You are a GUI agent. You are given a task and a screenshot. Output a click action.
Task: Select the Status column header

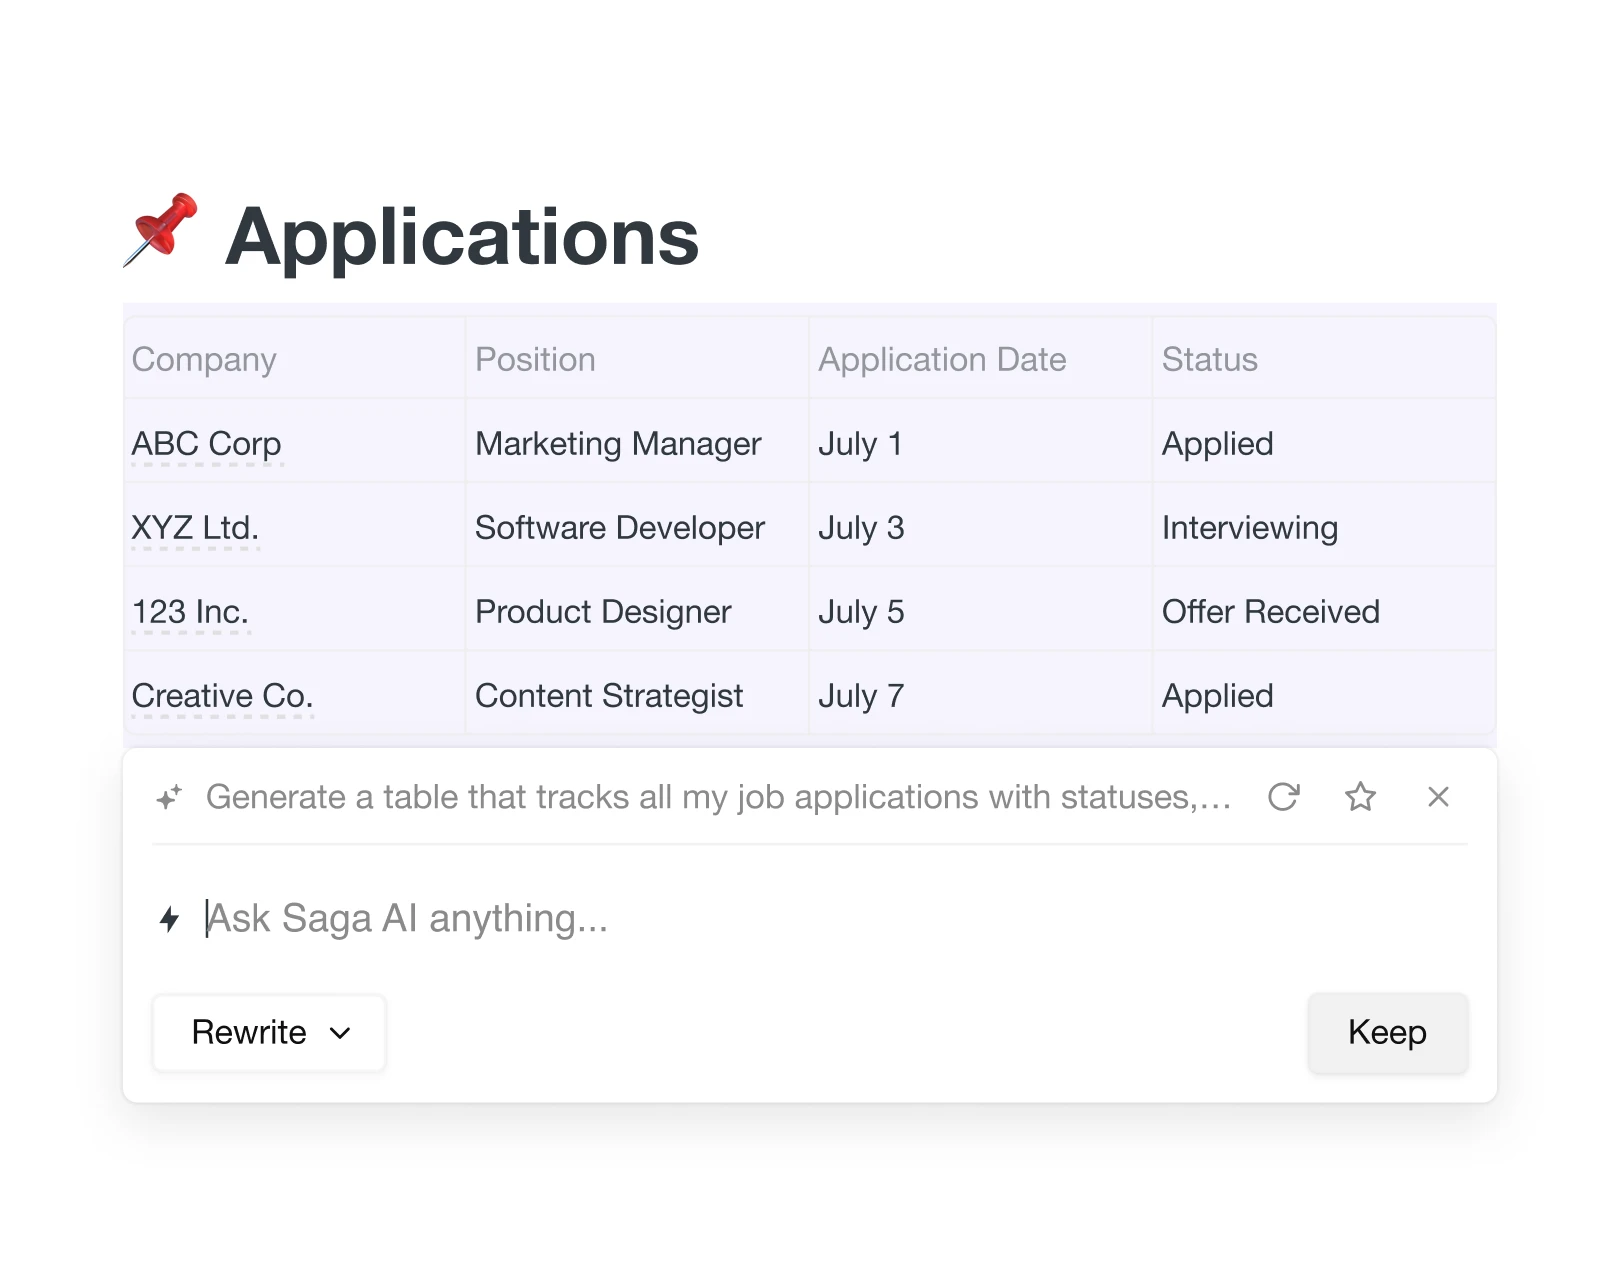[x=1209, y=360]
